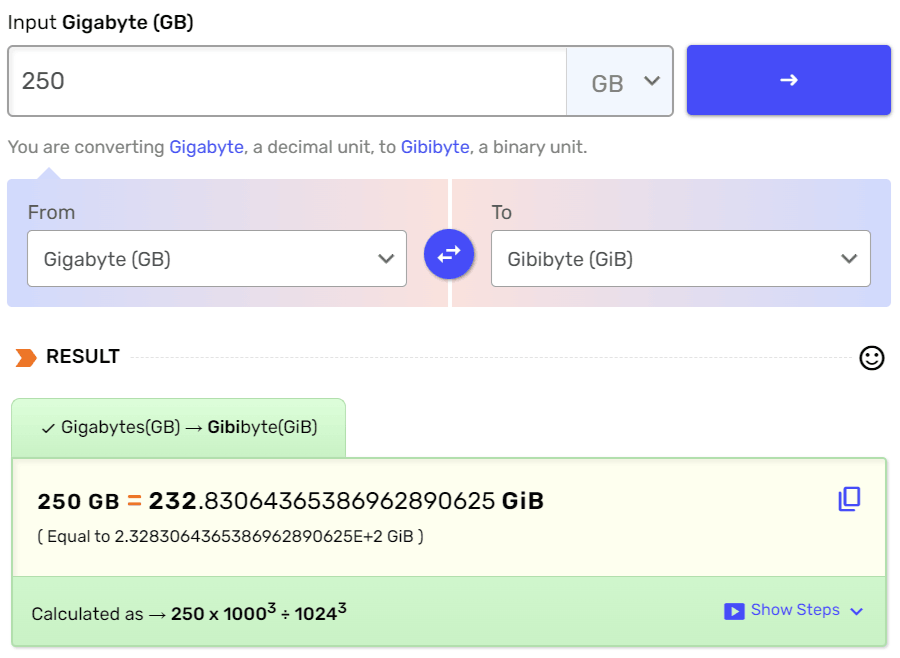Open the From Gigabyte (GB) dropdown
The image size is (900, 658).
point(217,258)
